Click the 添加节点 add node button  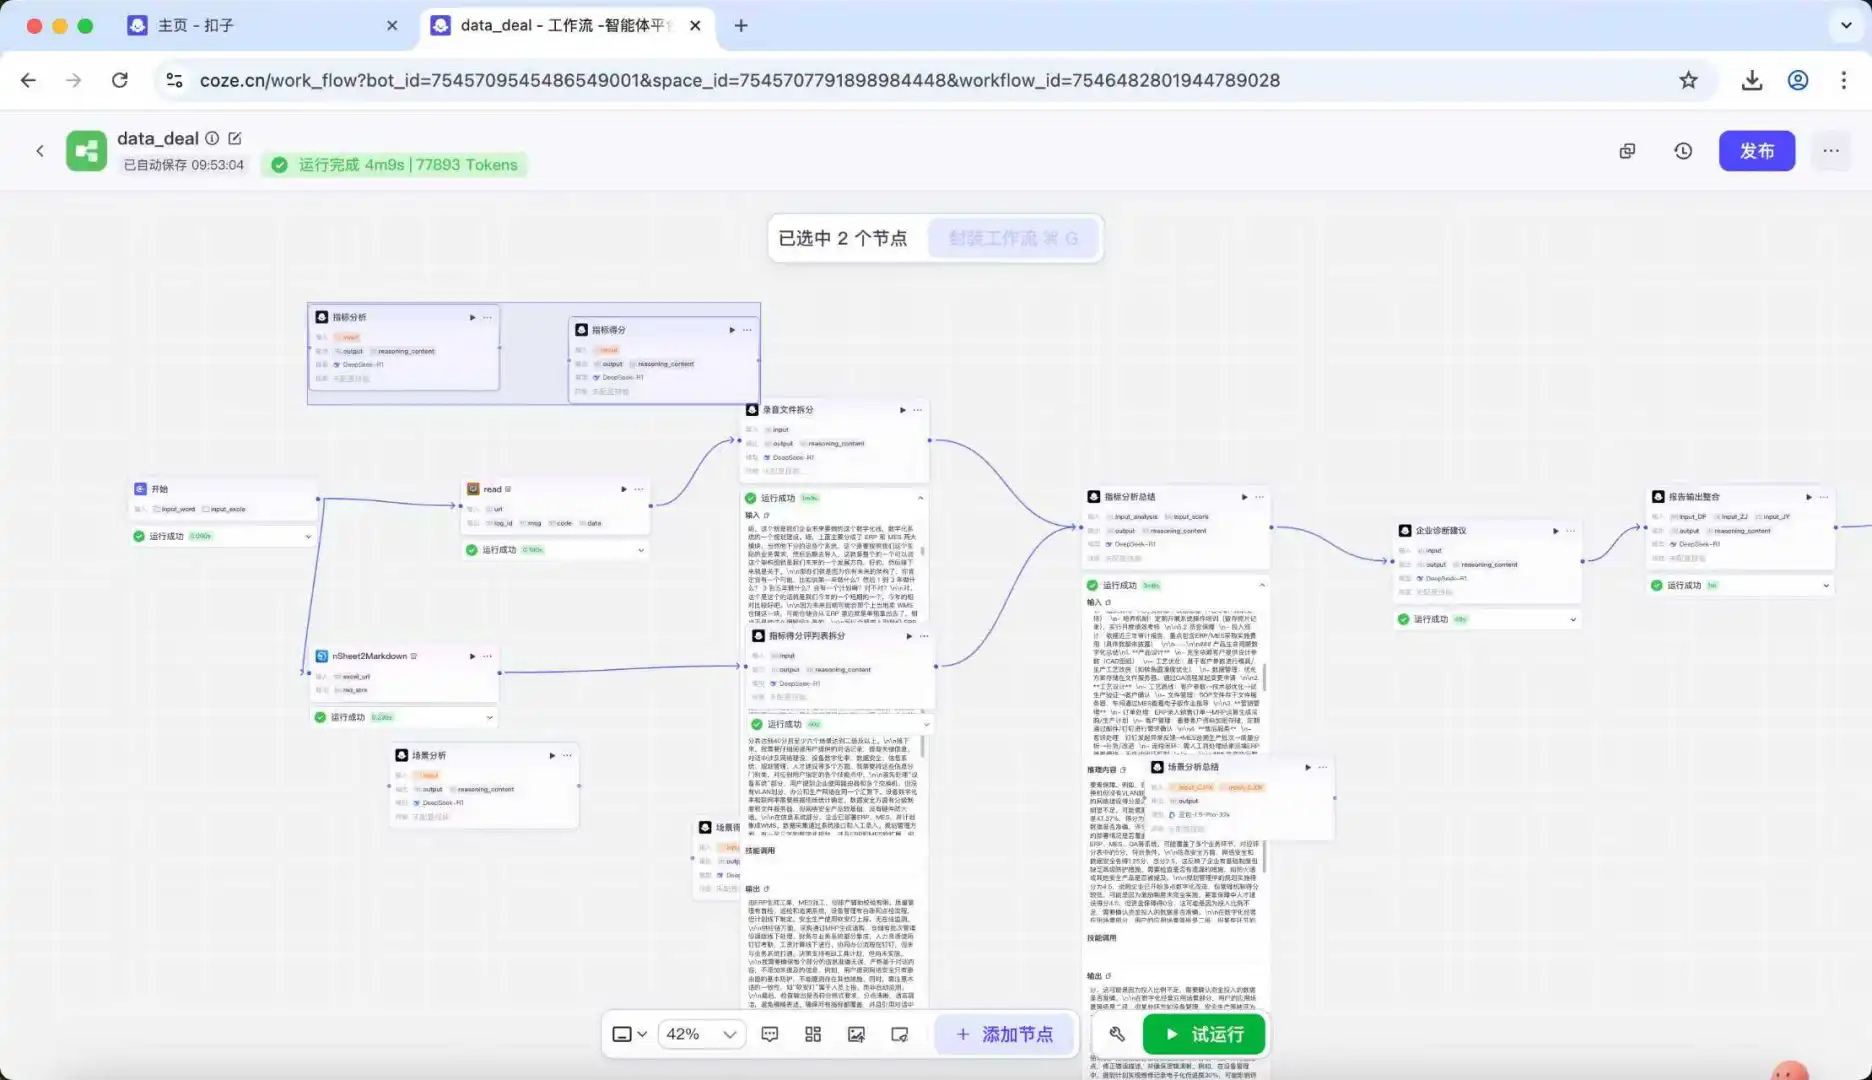click(1005, 1034)
